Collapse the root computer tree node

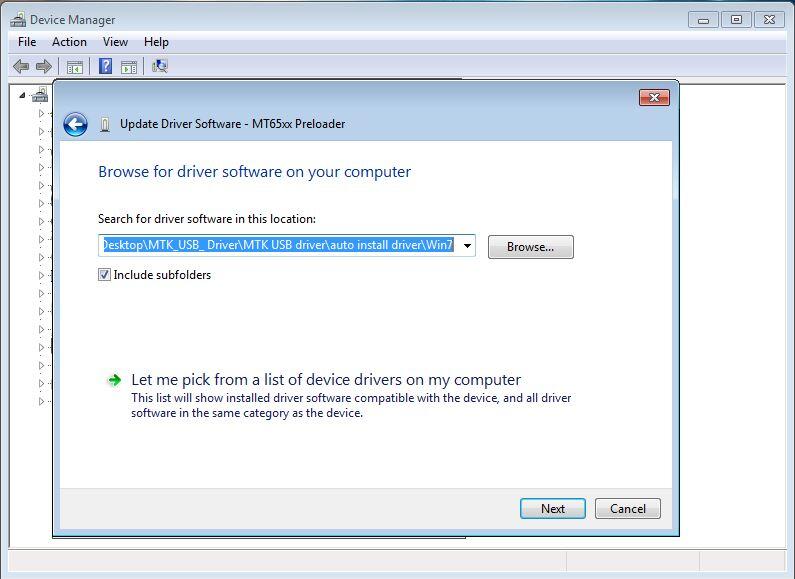pos(22,95)
